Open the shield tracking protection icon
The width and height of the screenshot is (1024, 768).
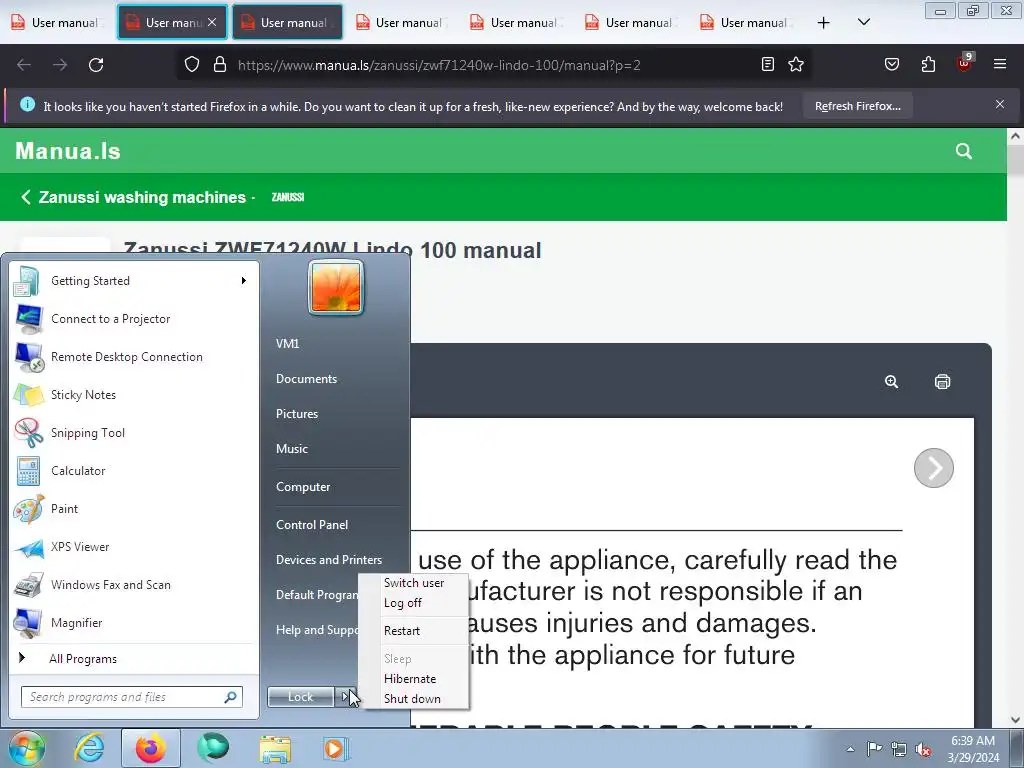point(191,65)
